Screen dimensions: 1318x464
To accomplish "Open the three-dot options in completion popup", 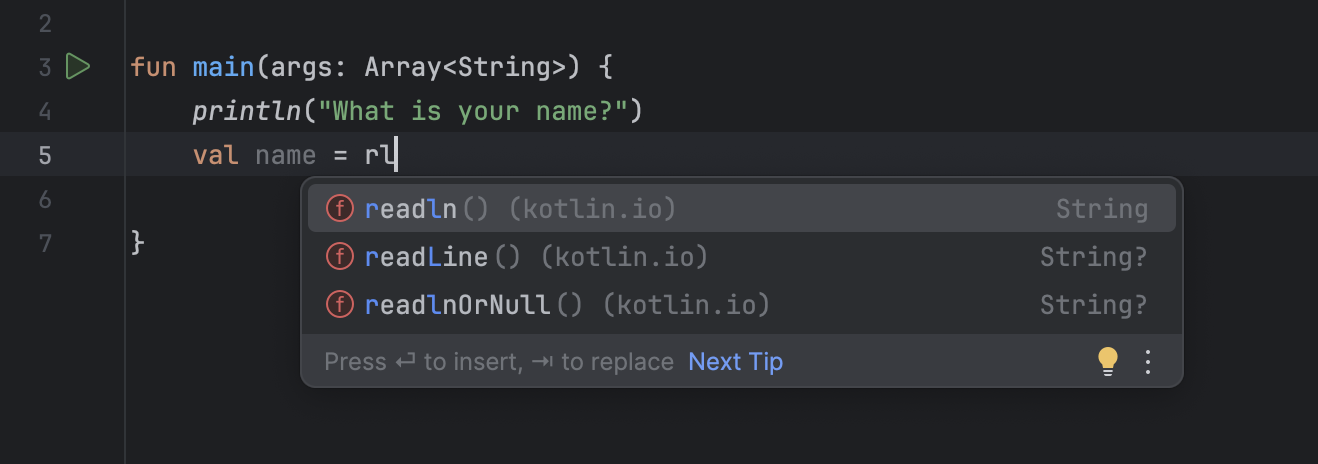I will (1148, 361).
